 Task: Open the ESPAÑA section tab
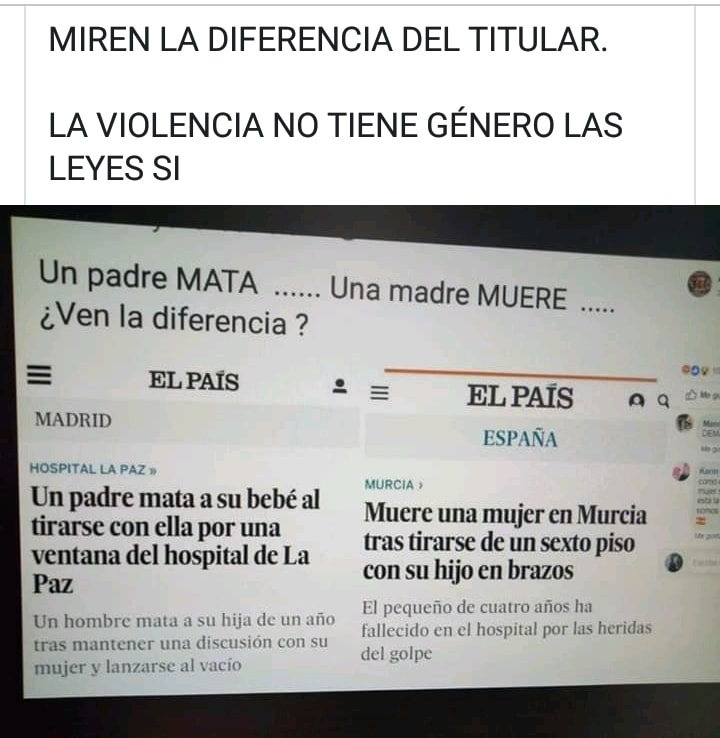pyautogui.click(x=520, y=438)
